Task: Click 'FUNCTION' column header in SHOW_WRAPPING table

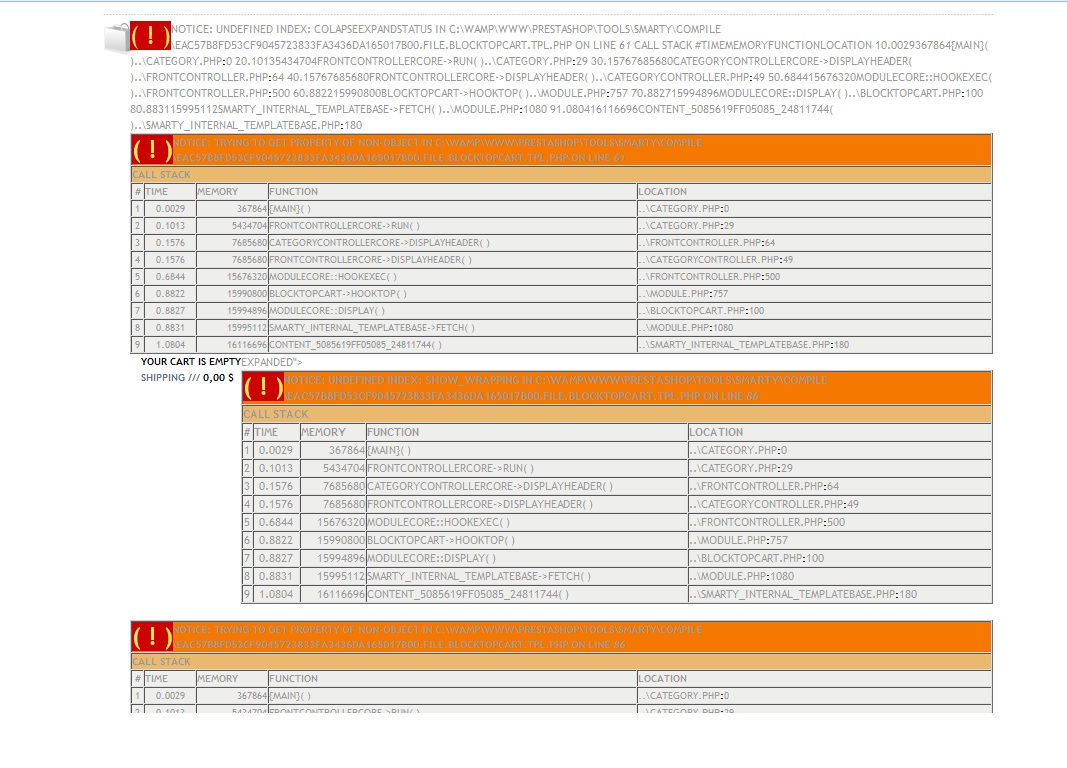Action: (x=393, y=432)
